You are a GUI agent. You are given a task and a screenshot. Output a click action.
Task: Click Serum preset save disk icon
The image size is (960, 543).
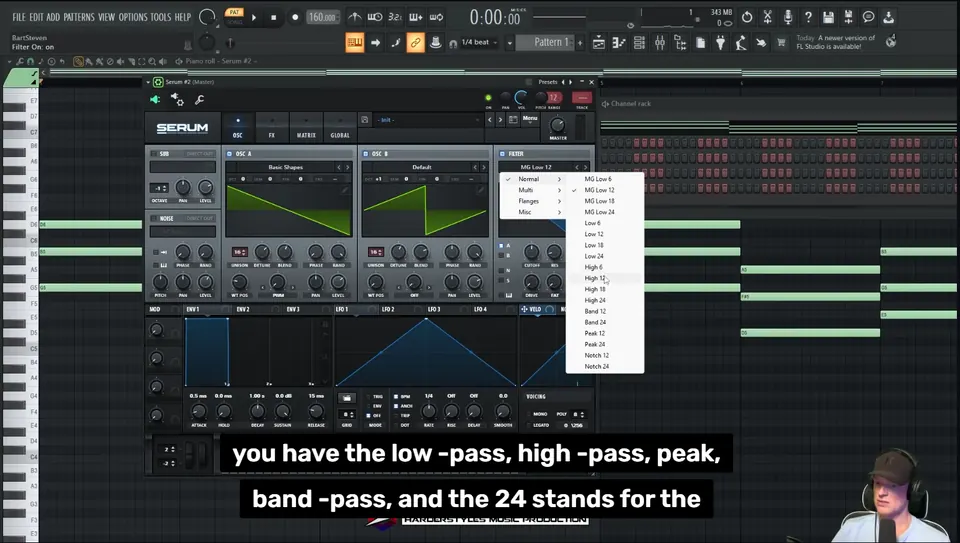pyautogui.click(x=364, y=120)
